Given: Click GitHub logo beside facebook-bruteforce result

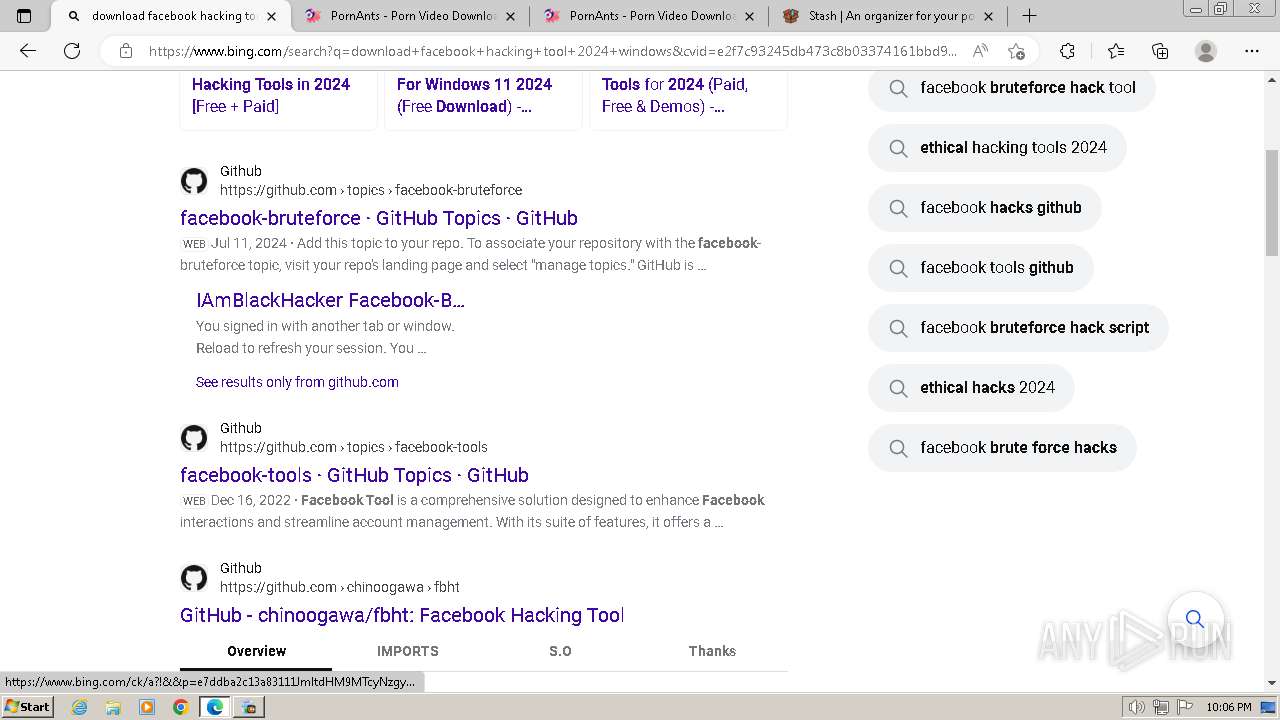Looking at the screenshot, I should pos(194,181).
